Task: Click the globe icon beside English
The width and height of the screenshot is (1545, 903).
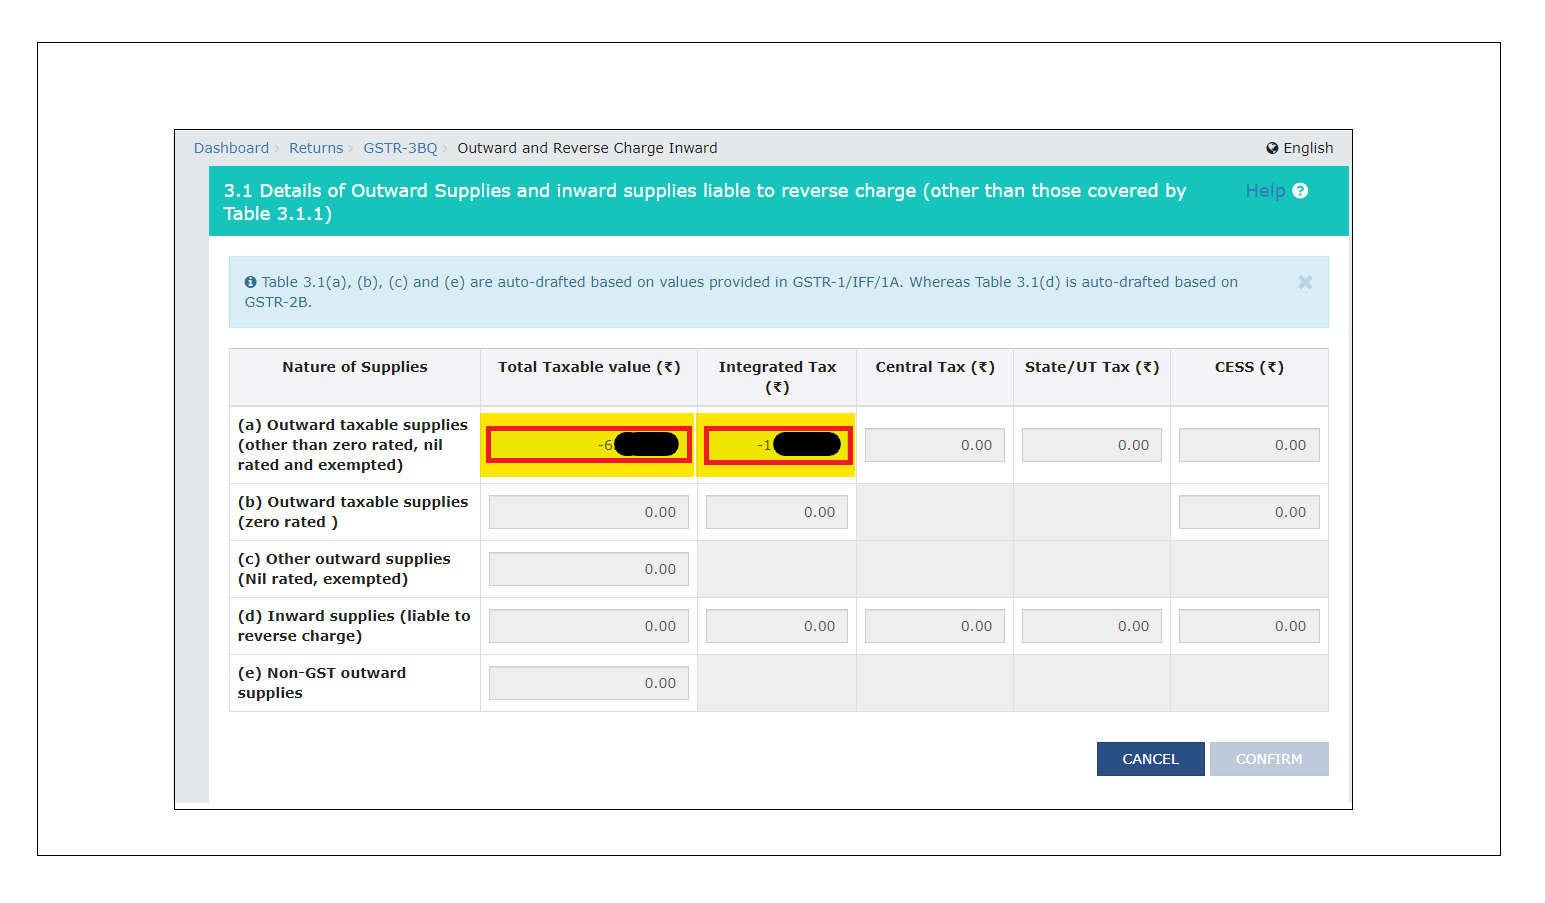Action: pyautogui.click(x=1272, y=148)
